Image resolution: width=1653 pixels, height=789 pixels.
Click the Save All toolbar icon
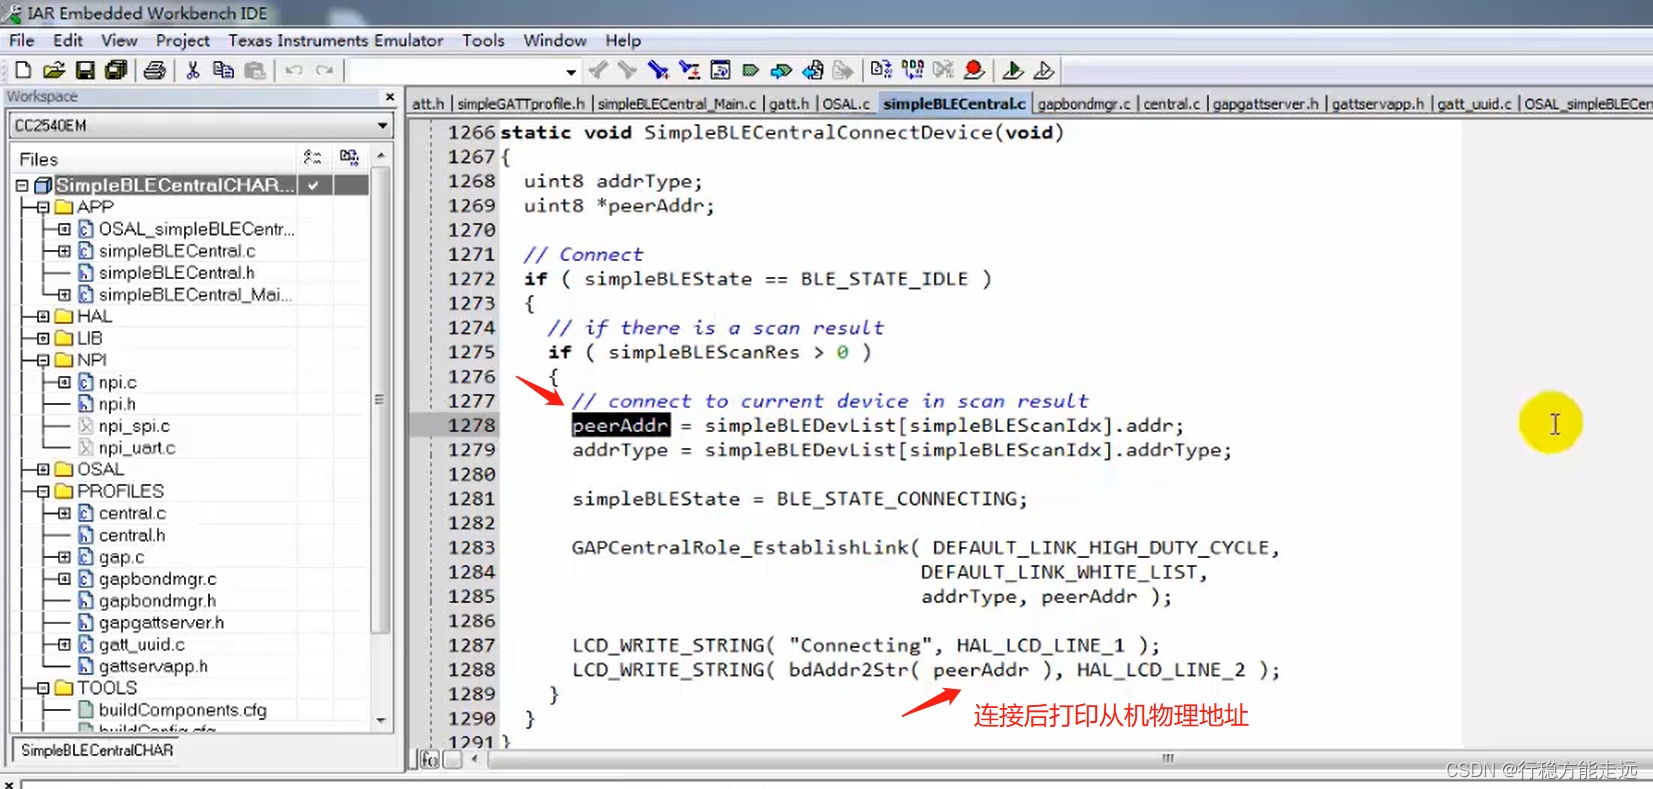click(116, 70)
